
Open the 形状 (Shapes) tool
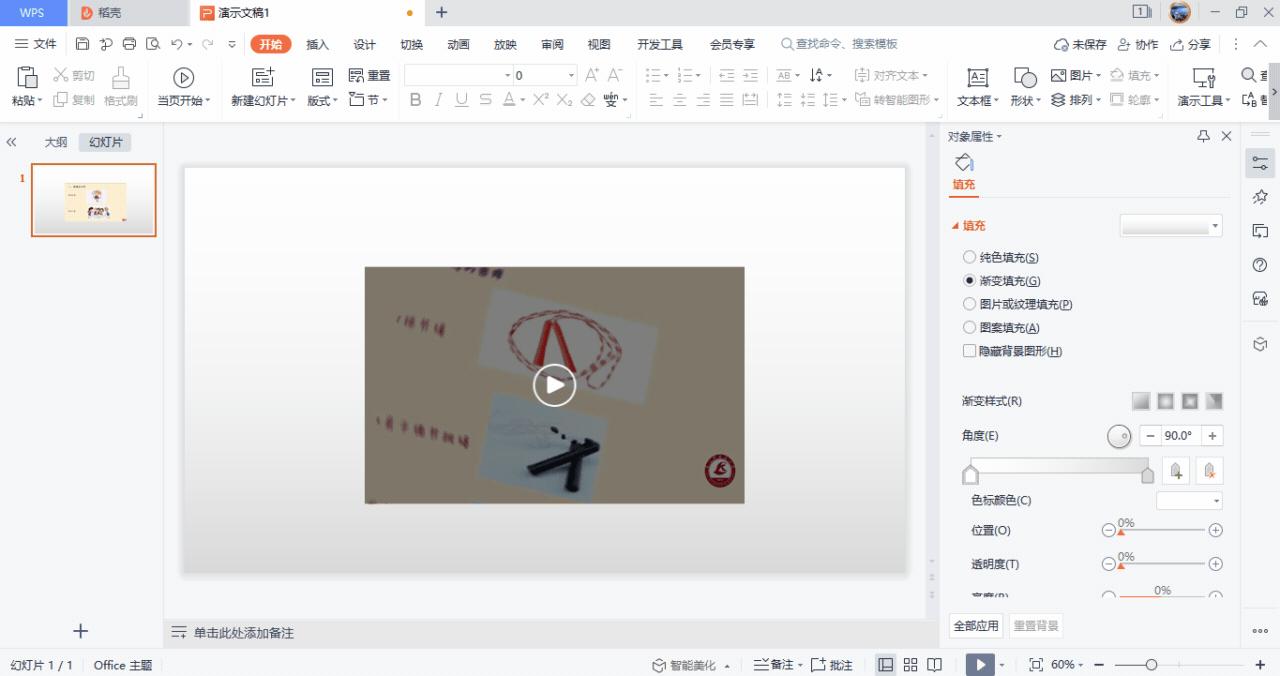(1023, 90)
